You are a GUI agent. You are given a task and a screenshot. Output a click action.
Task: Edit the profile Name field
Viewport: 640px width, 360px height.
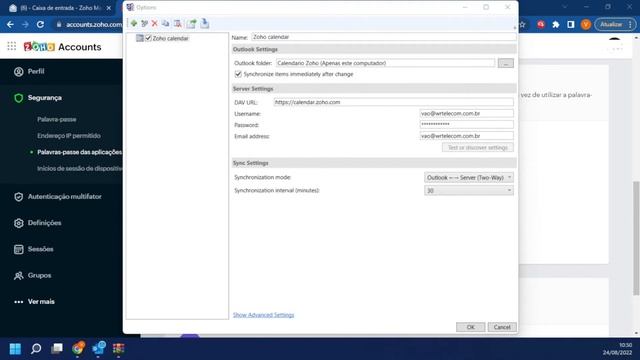384,37
